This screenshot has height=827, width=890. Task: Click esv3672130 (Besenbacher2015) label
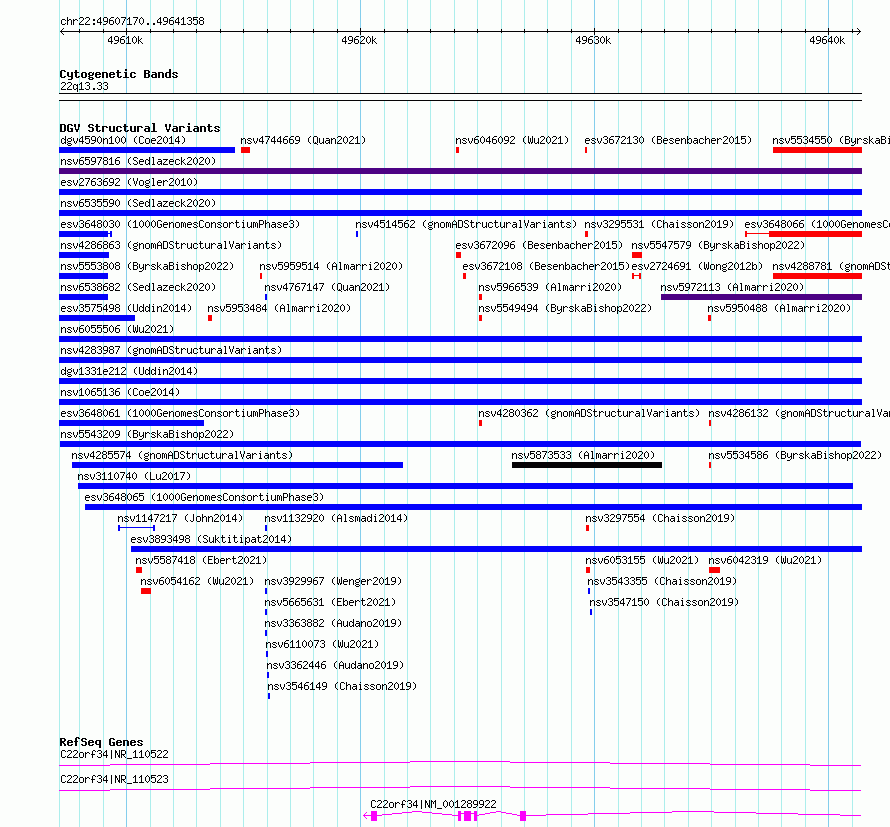coord(668,140)
